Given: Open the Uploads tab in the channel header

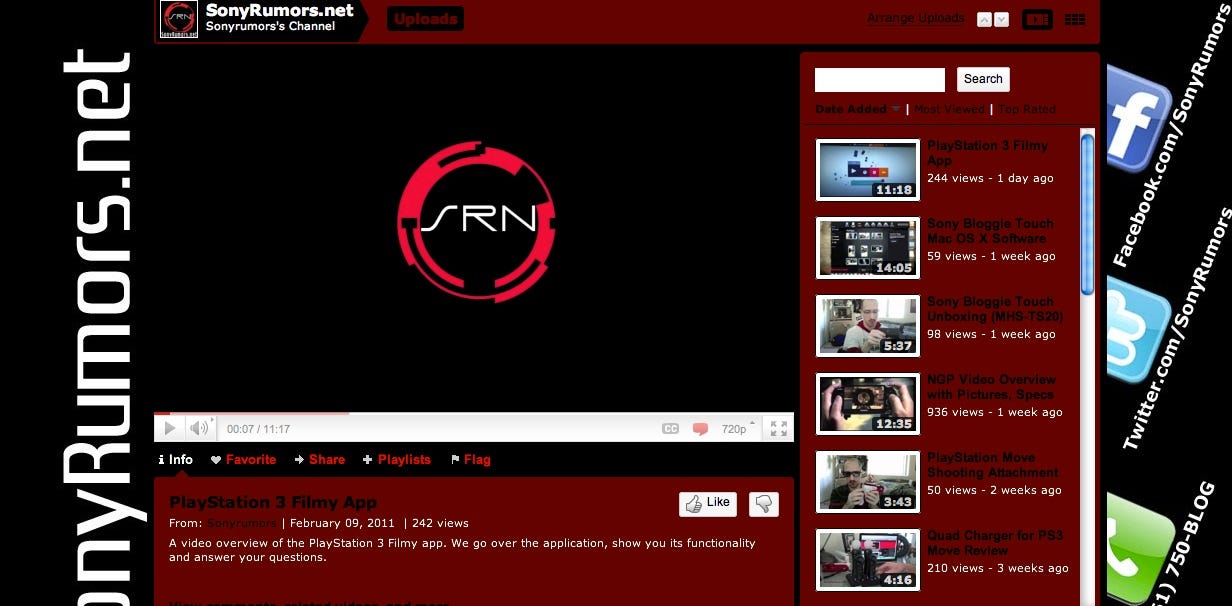Looking at the screenshot, I should [x=426, y=18].
